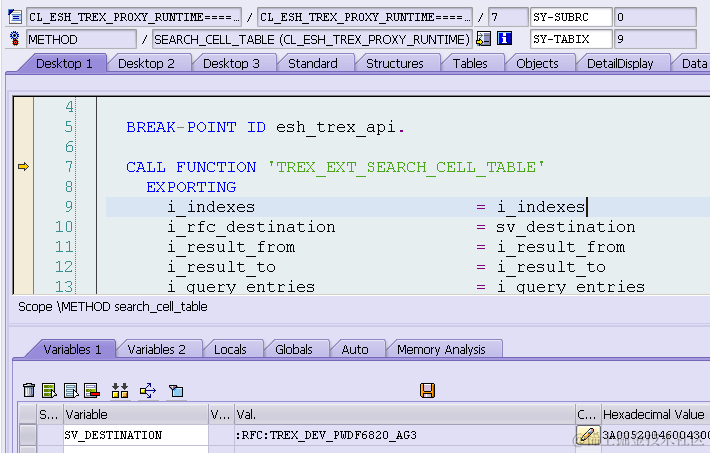Click the line number field showing 7
This screenshot has height=453, width=710.
pyautogui.click(x=508, y=17)
